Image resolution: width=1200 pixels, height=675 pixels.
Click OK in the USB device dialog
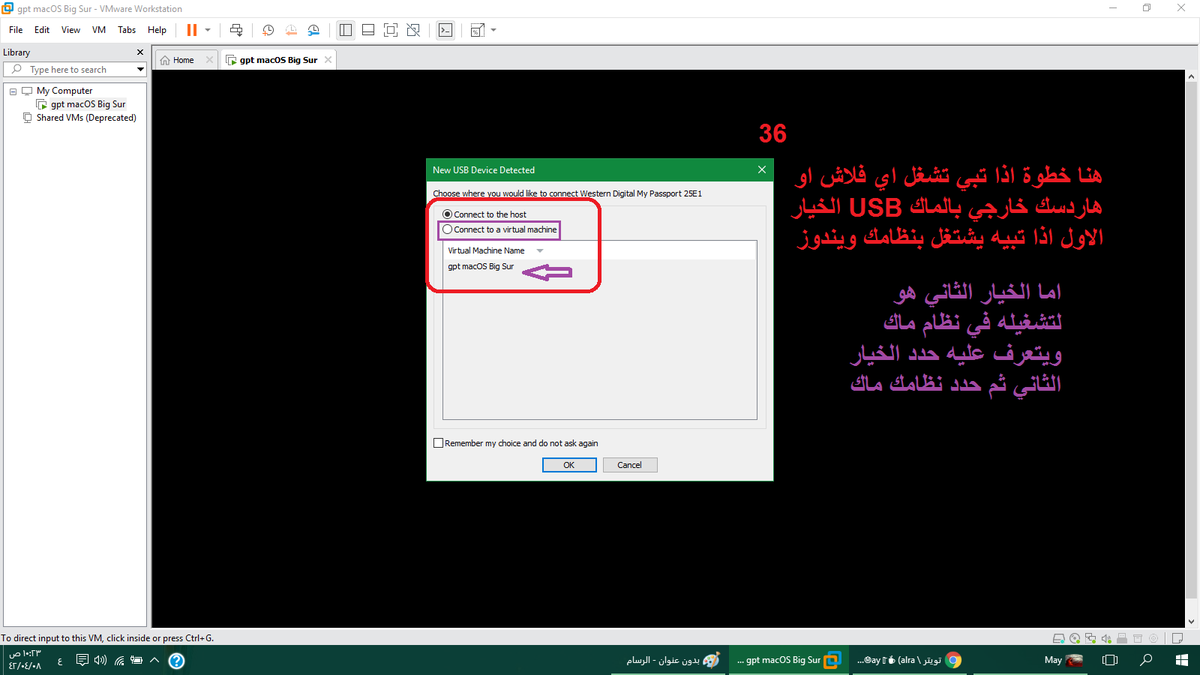(x=569, y=465)
